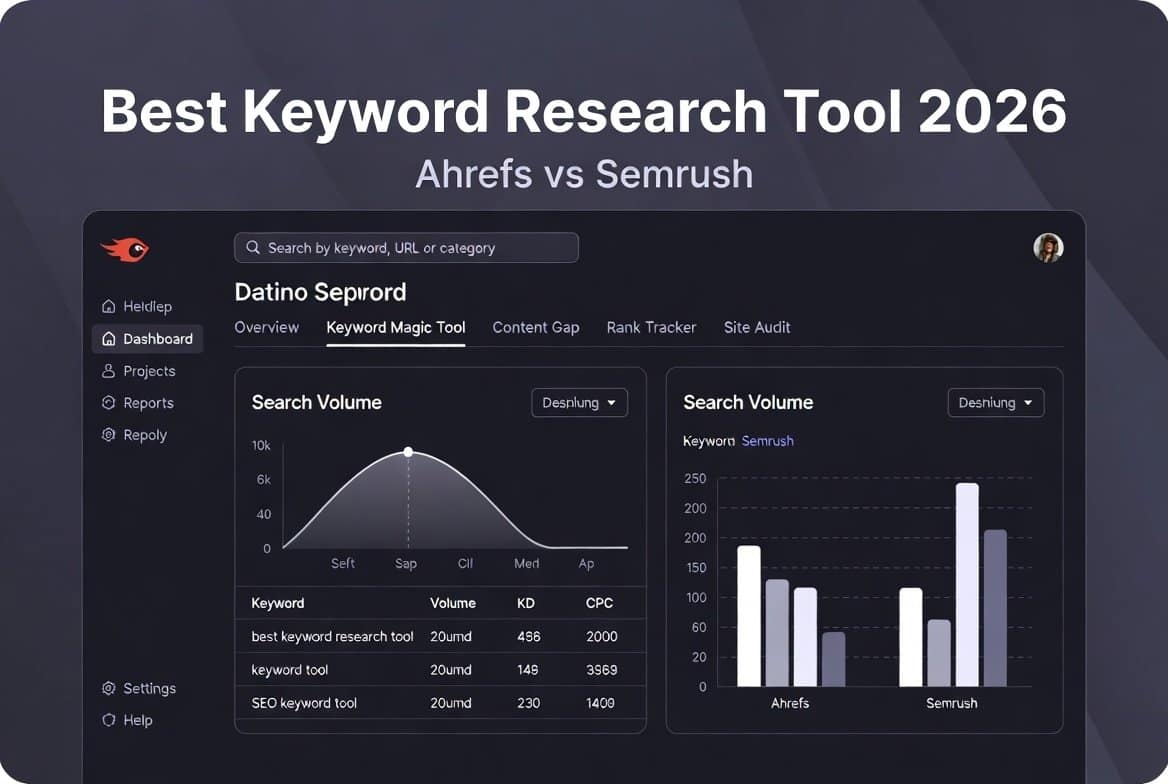The height and width of the screenshot is (784, 1168).
Task: Open the left Desnlung dropdown
Action: tap(579, 402)
